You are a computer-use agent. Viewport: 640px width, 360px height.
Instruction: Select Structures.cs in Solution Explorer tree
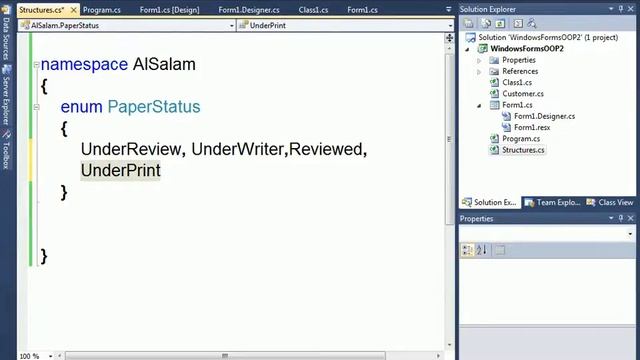(x=523, y=150)
